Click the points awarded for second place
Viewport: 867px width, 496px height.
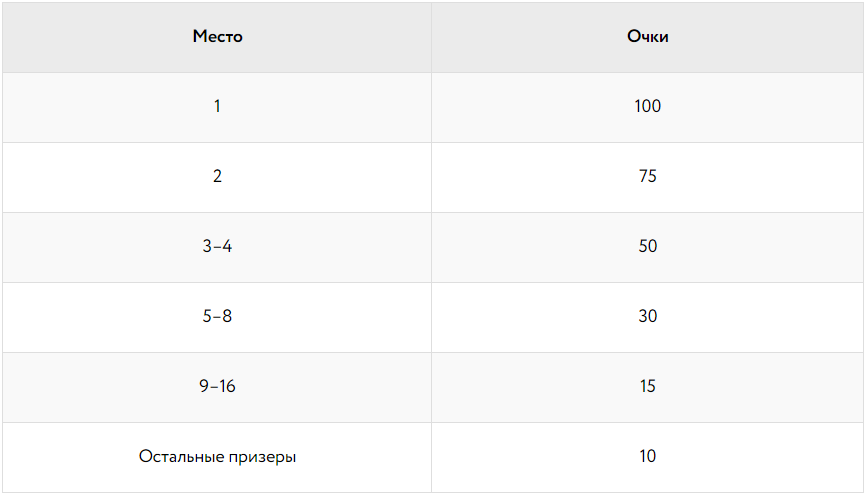click(647, 176)
